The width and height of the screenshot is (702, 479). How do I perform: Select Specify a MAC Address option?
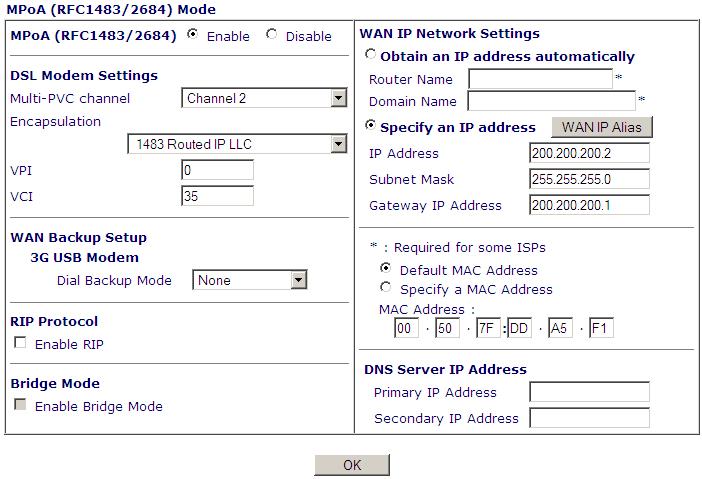[386, 288]
